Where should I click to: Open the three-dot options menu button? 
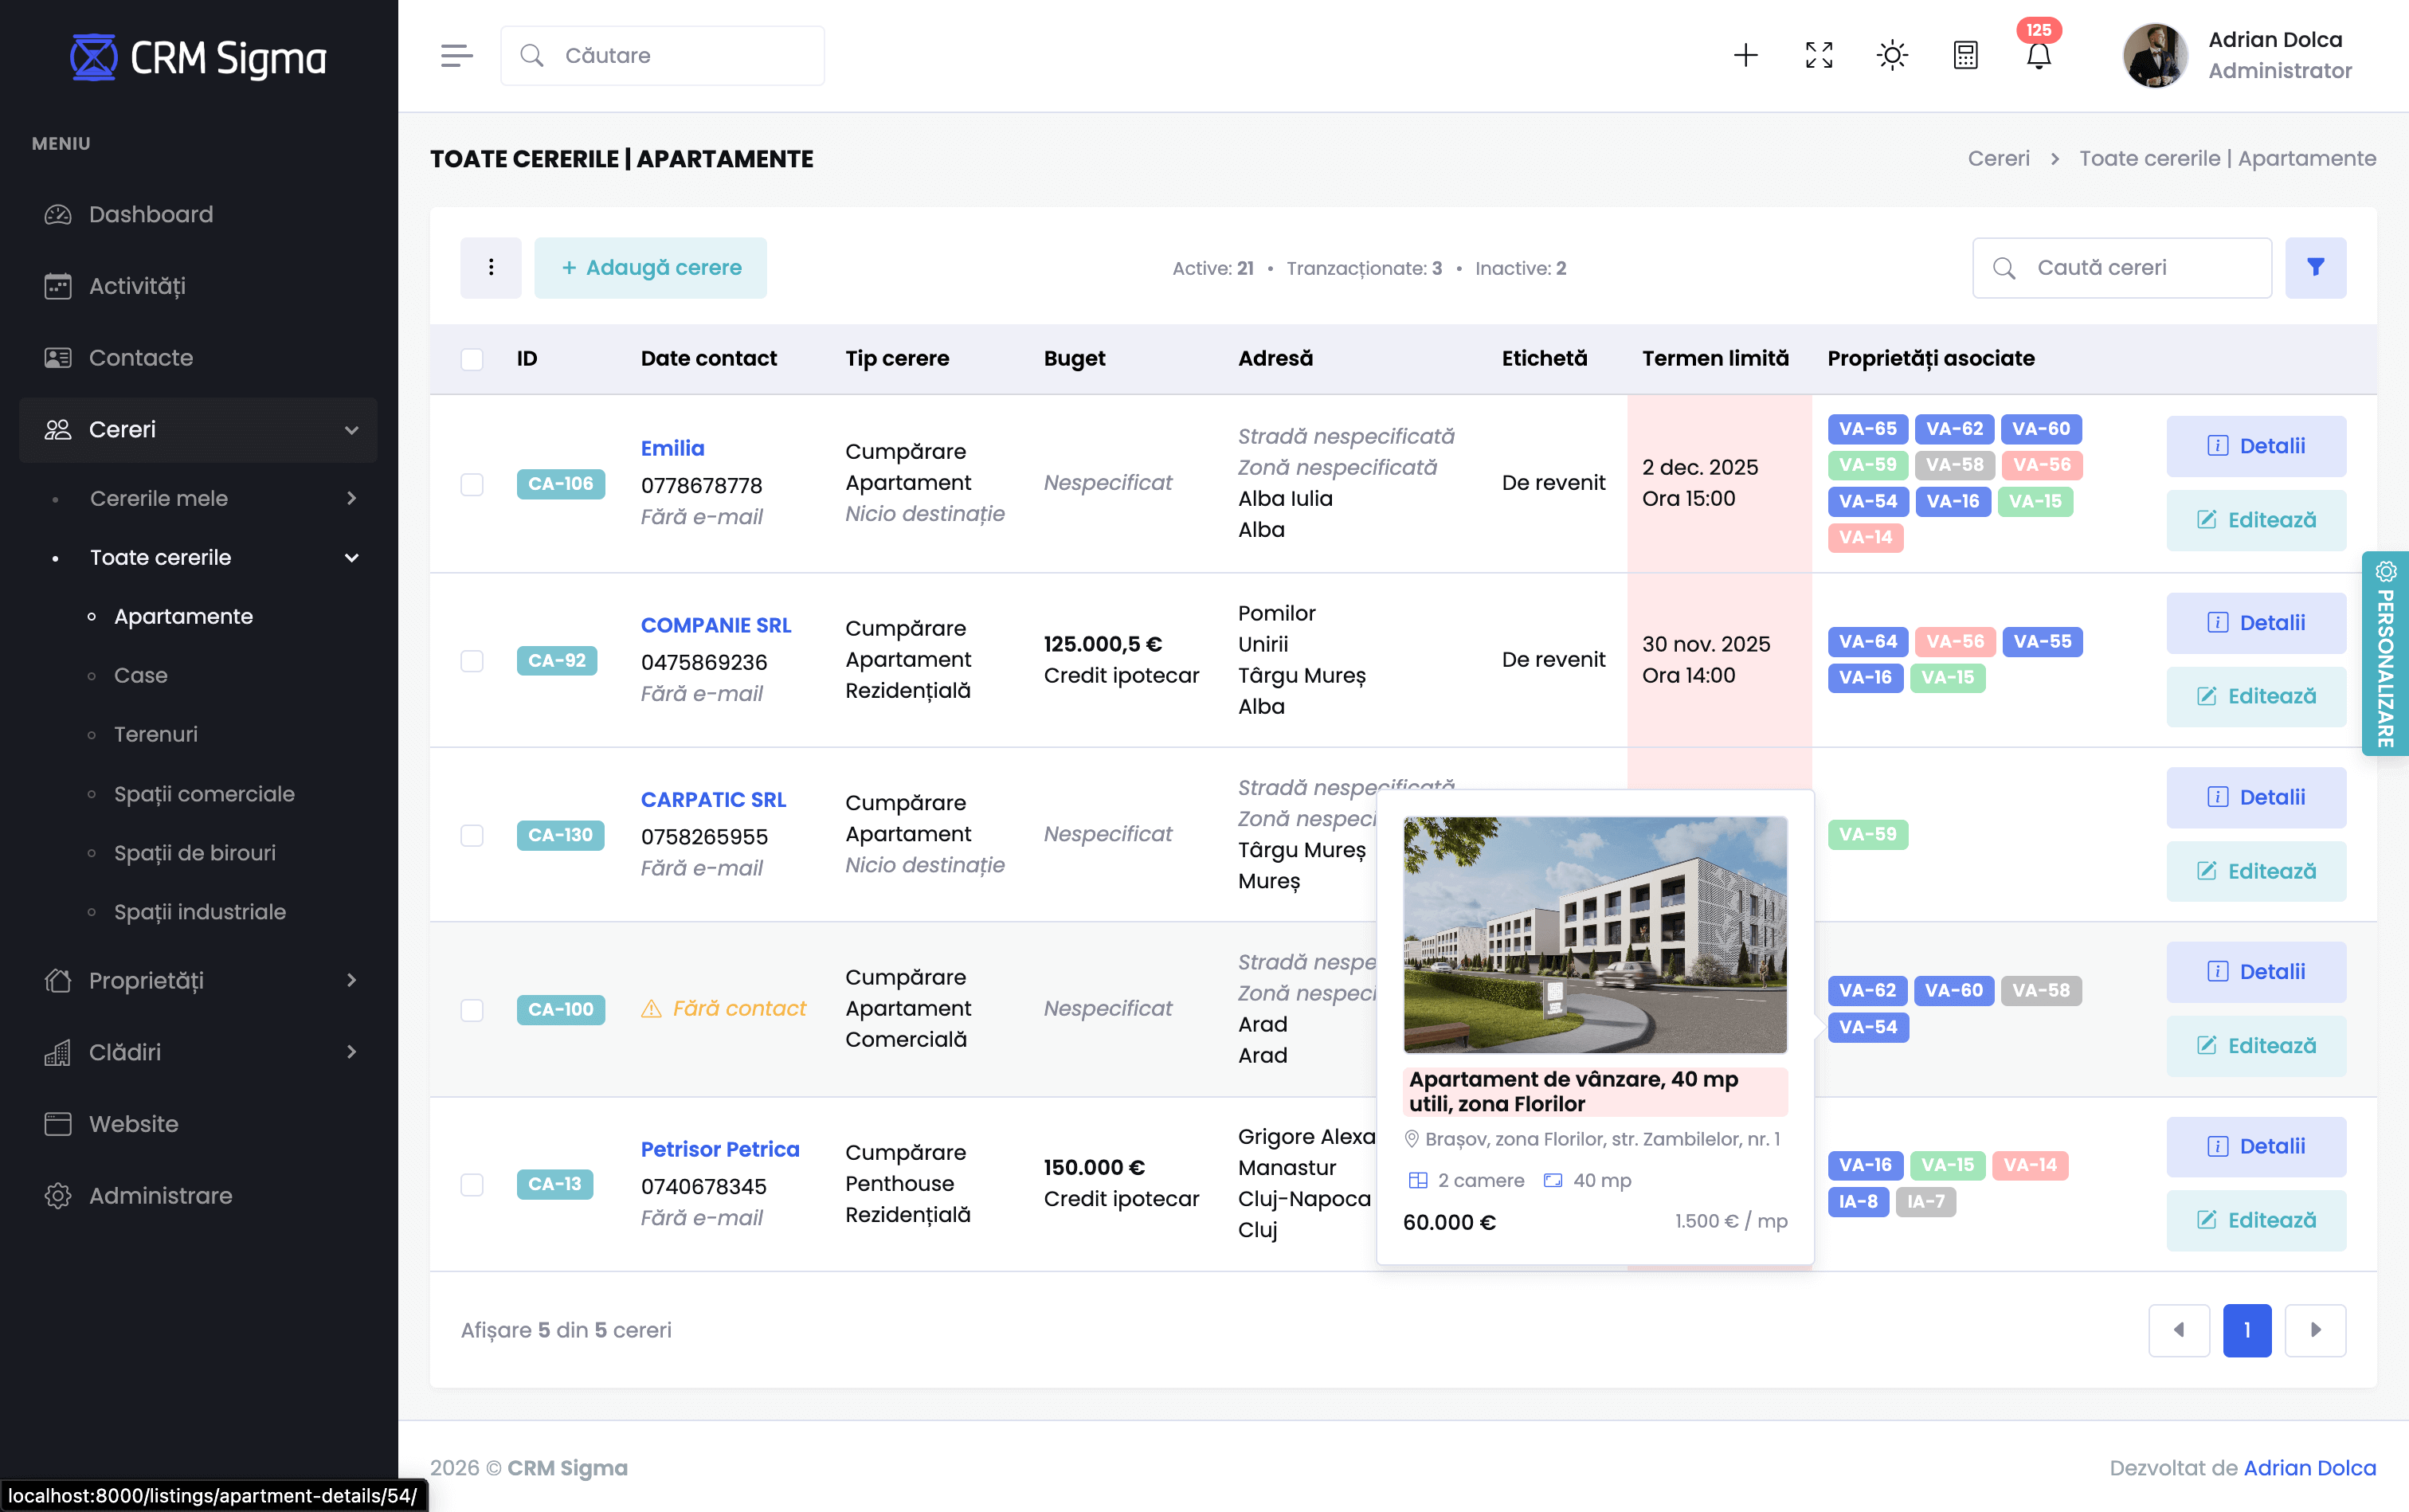(491, 268)
